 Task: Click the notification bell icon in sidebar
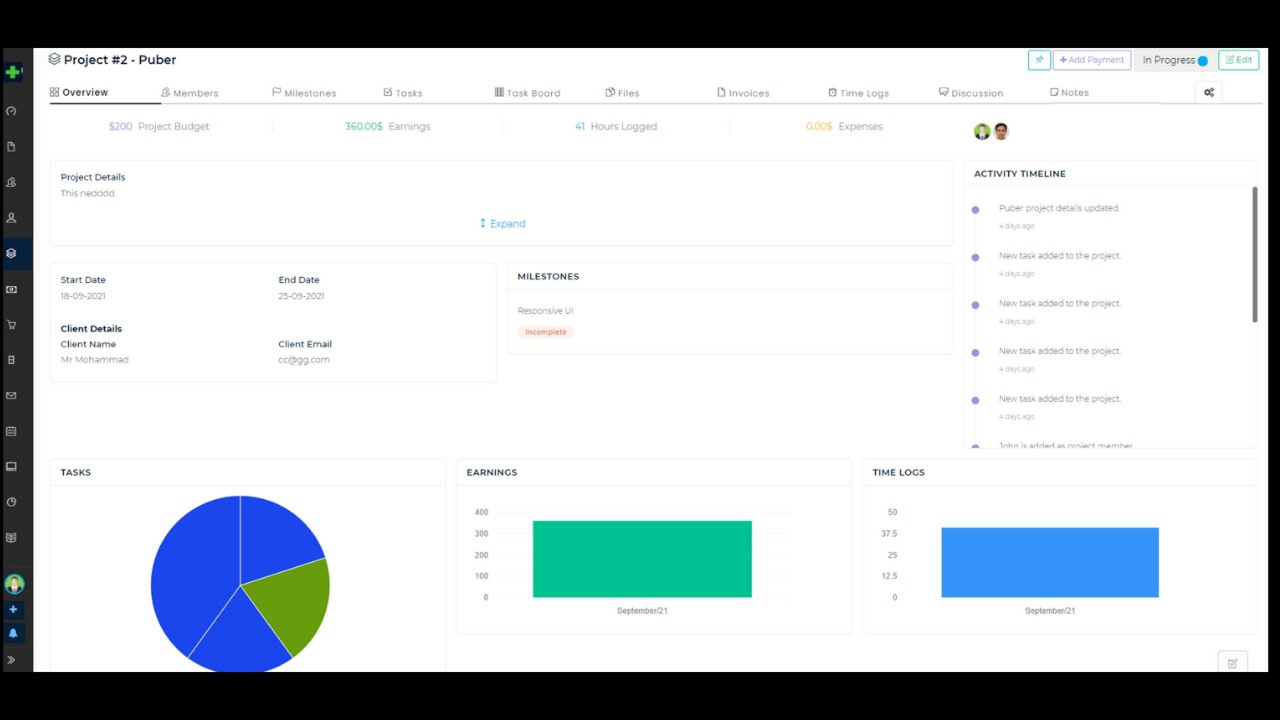tap(13, 633)
